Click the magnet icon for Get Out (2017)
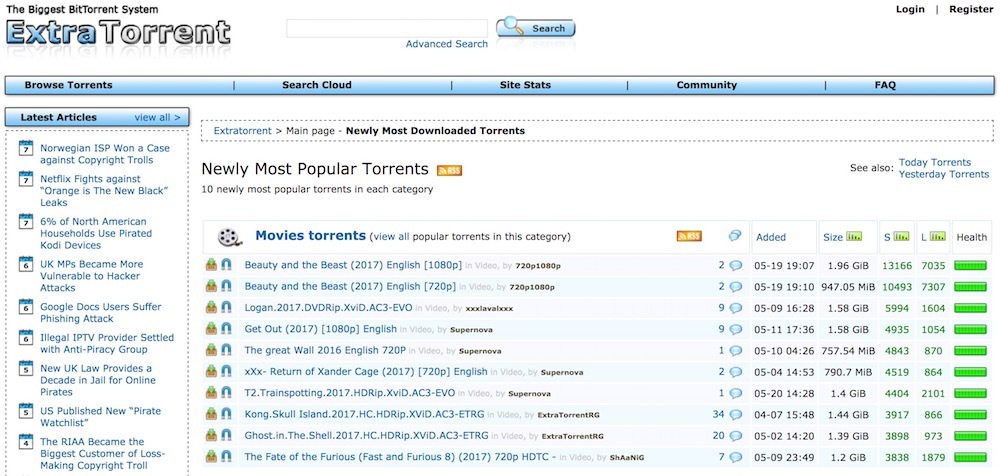This screenshot has height=476, width=1000. (x=226, y=329)
